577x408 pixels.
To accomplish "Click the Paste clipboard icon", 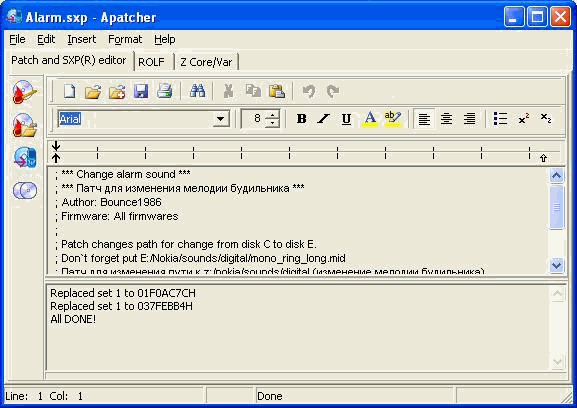I will [277, 91].
